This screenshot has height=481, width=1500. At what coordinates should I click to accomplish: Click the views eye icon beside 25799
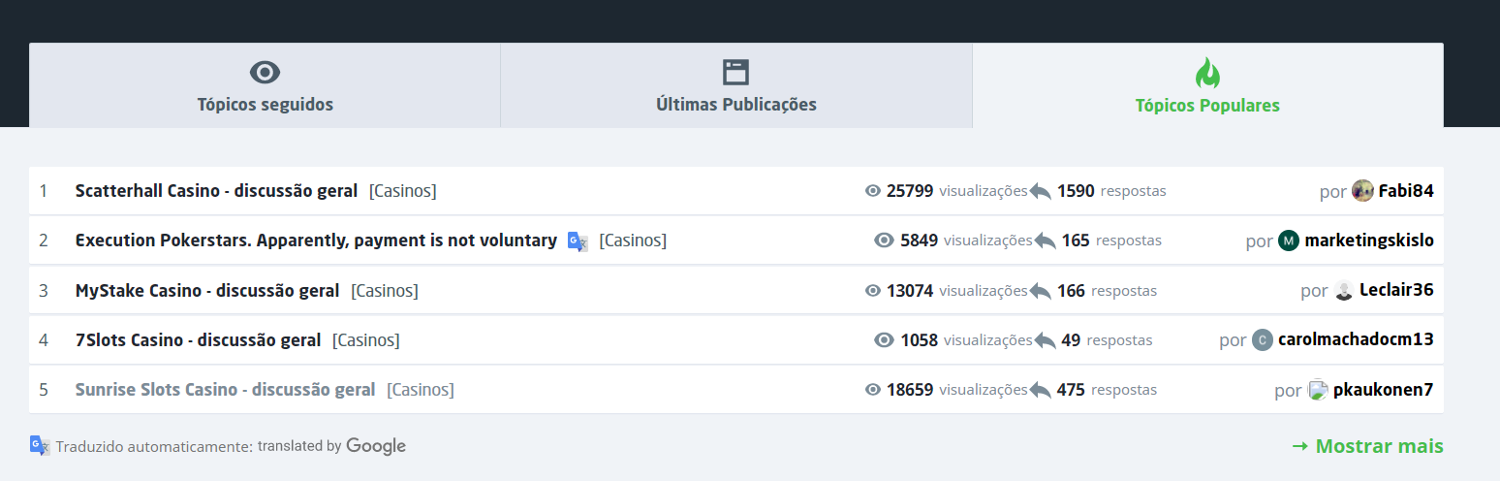click(873, 191)
